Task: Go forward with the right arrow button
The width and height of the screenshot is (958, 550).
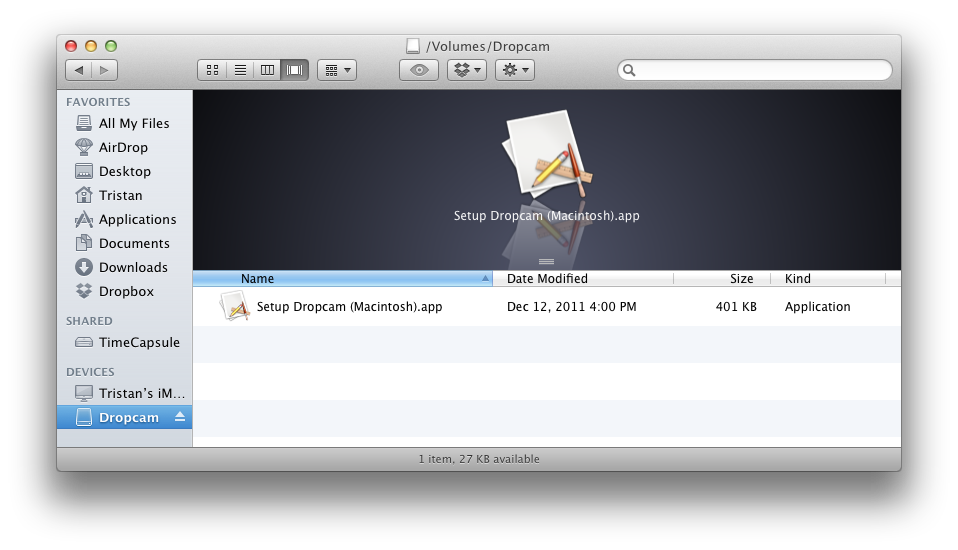Action: click(104, 70)
